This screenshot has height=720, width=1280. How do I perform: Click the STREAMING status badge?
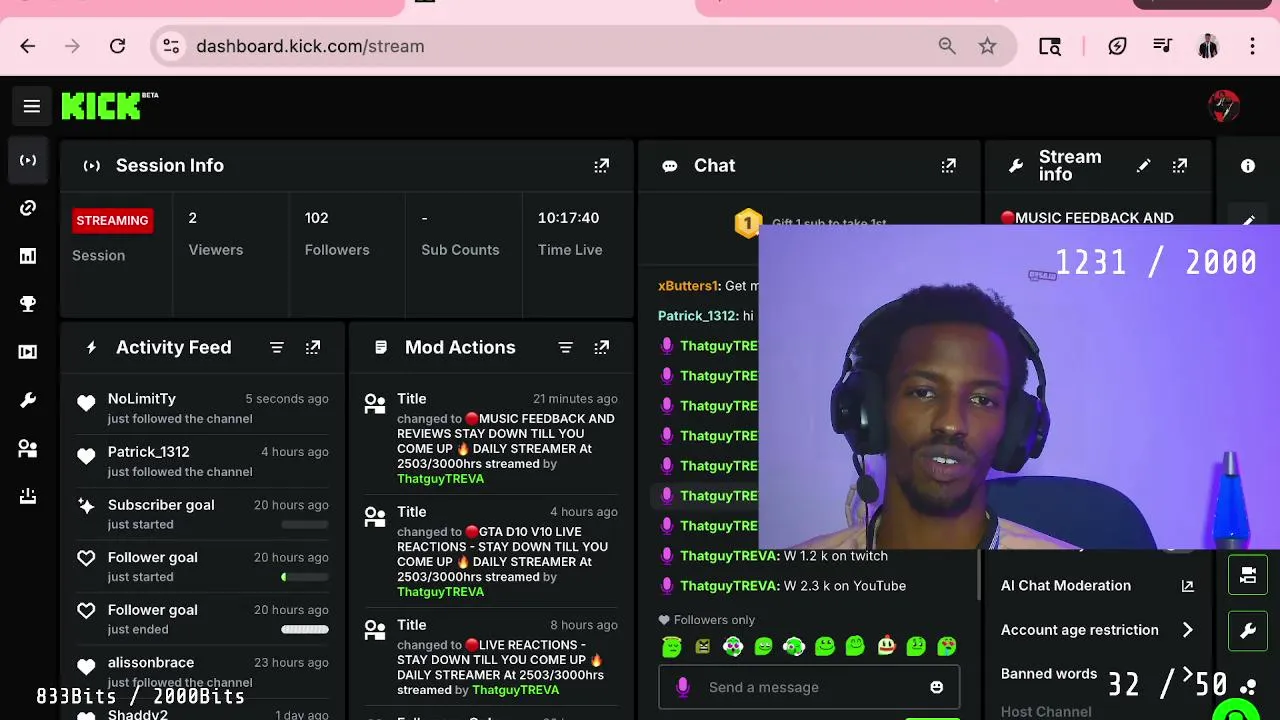[x=112, y=221]
